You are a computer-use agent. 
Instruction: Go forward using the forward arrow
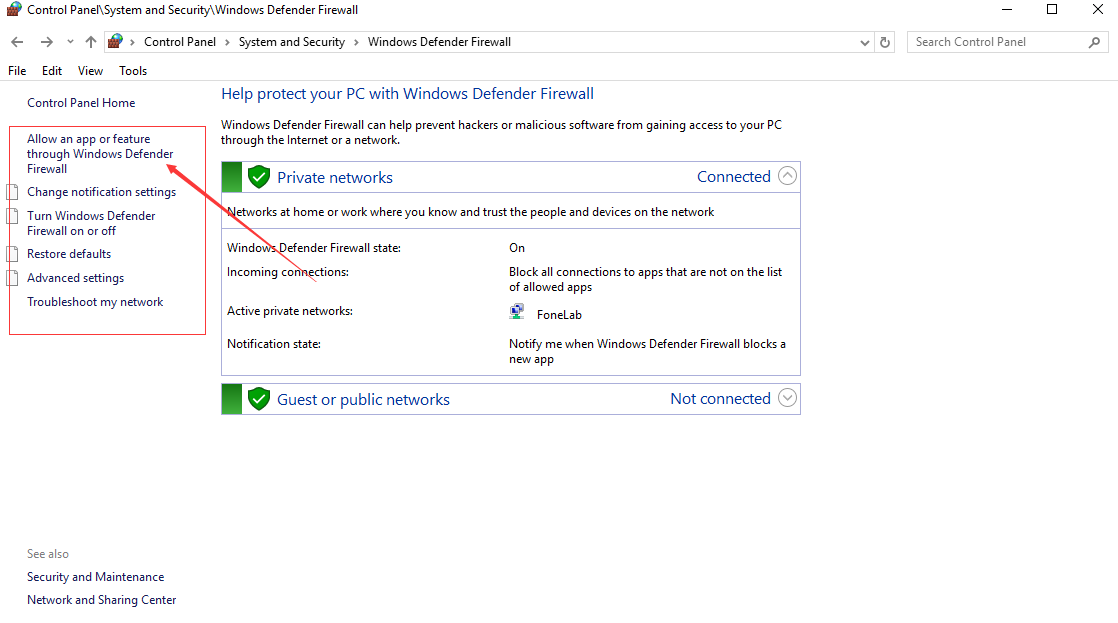46,42
